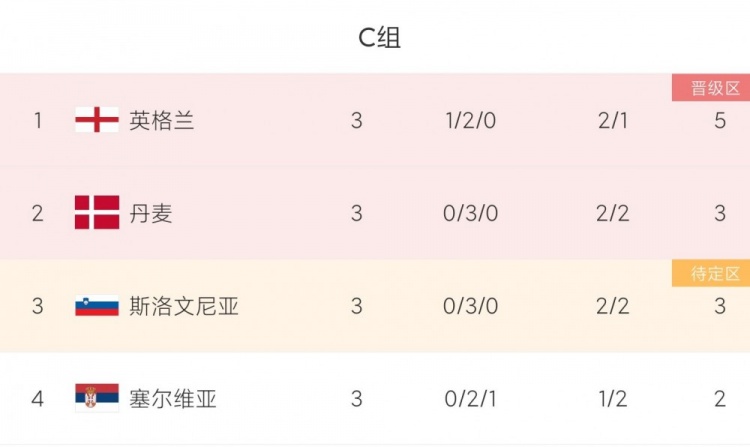Viewport: 750px width, 447px height.
Task: Click the 待定区 badge label
Action: [x=711, y=273]
